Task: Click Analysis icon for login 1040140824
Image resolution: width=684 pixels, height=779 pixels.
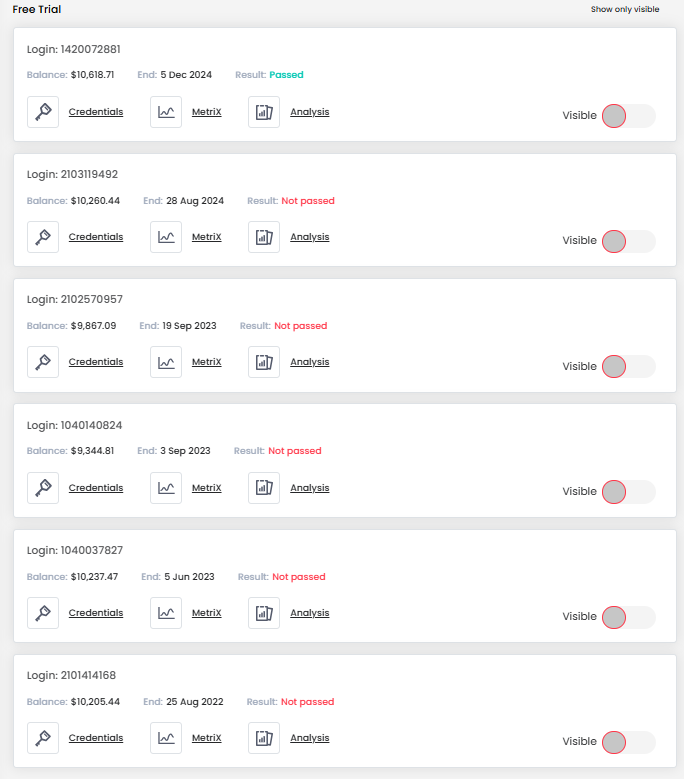Action: coord(264,488)
